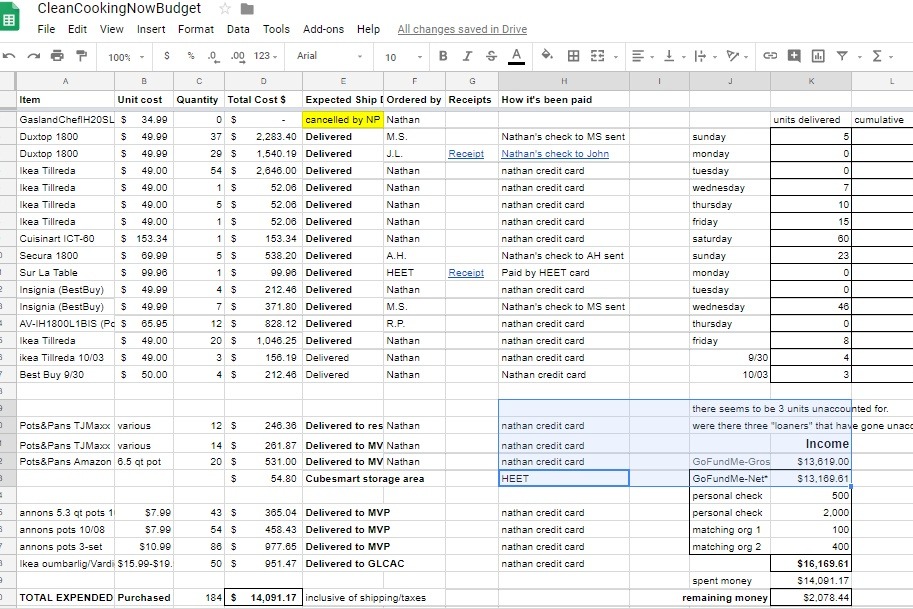
Task: Select column K header
Action: (x=811, y=81)
